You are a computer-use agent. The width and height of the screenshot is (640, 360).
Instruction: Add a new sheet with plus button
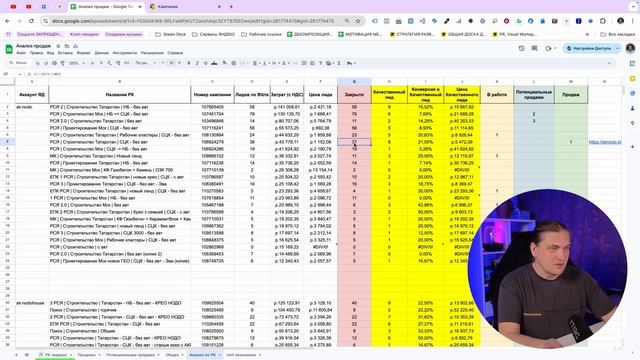(16, 355)
